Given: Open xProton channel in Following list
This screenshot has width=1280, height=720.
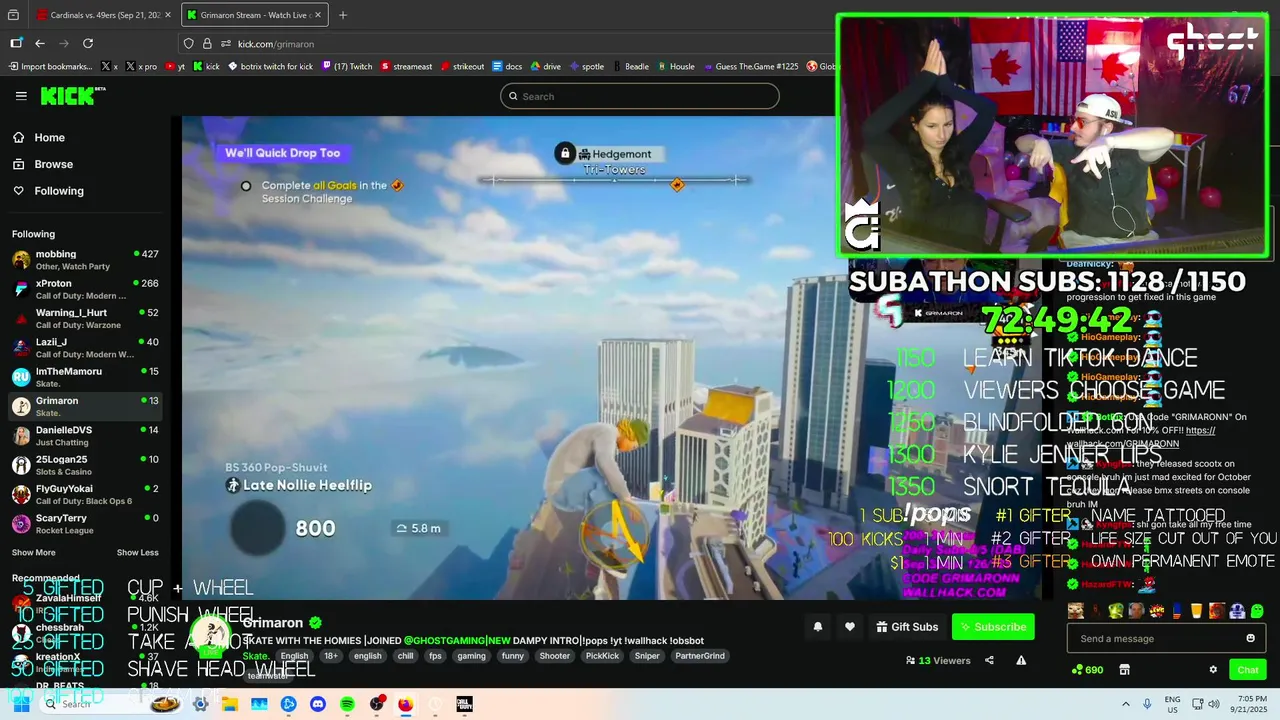Looking at the screenshot, I should (x=85, y=289).
